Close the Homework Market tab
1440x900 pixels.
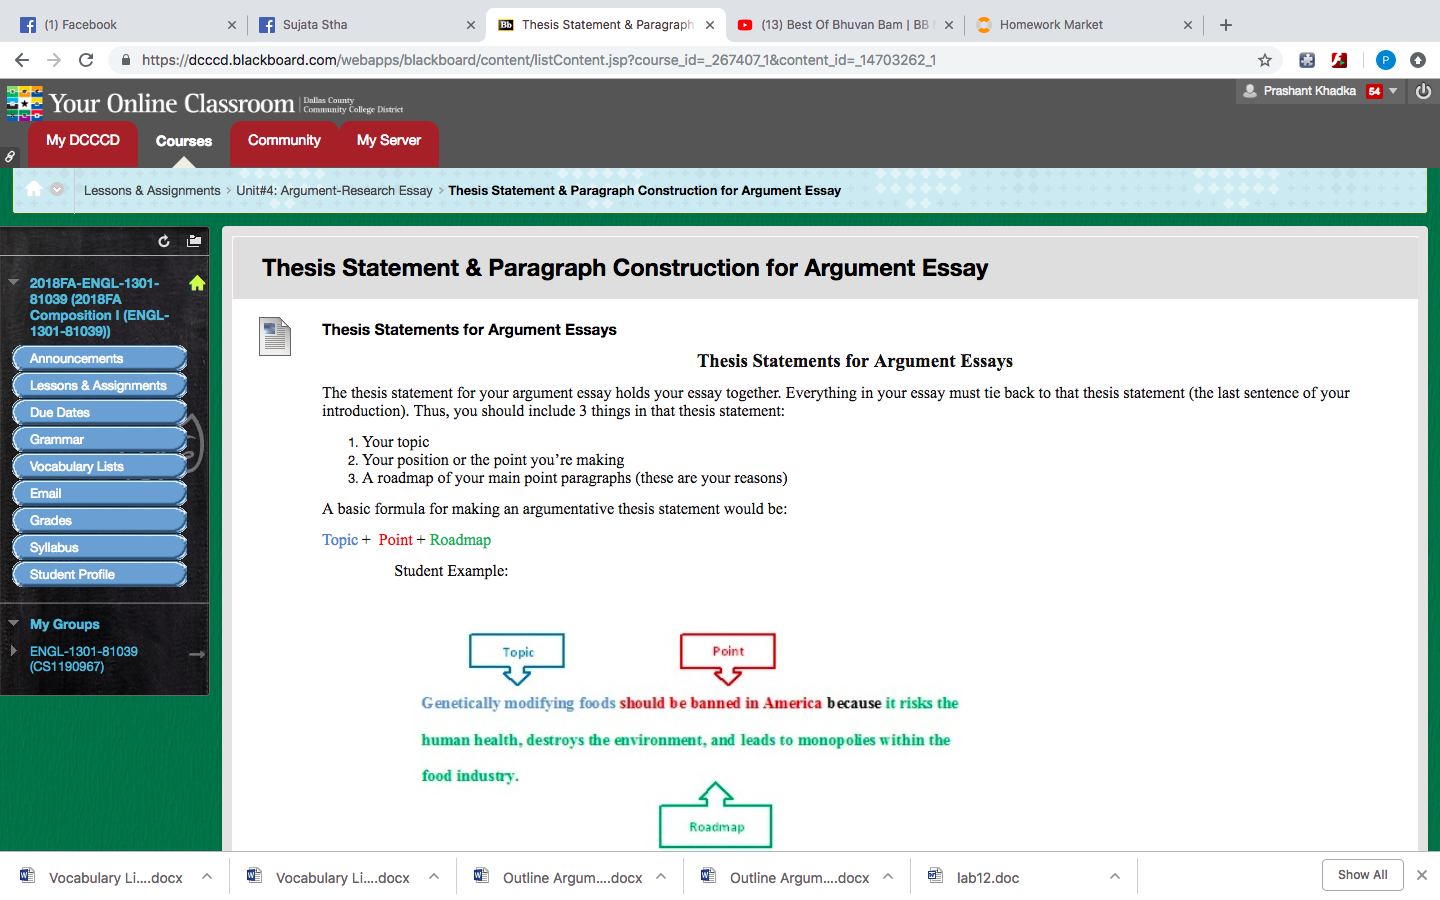(1188, 25)
